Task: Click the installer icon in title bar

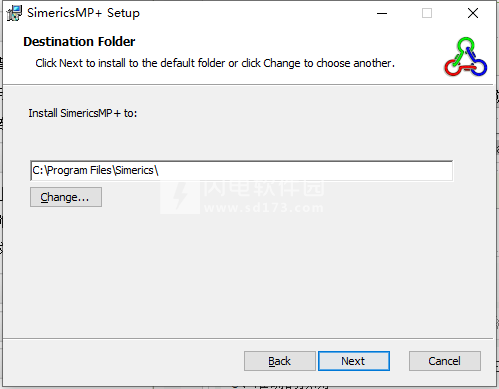Action: coord(14,13)
